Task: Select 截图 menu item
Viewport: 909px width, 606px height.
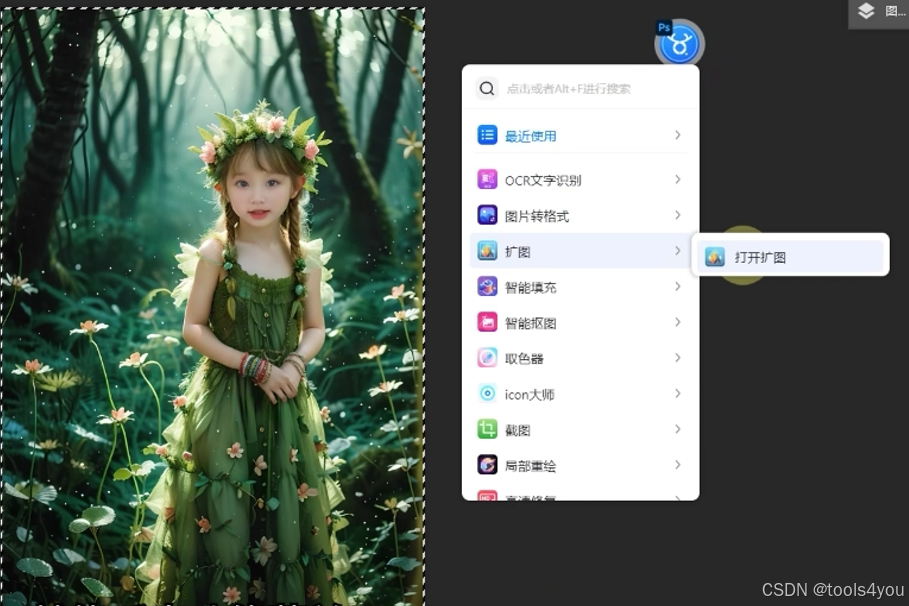Action: pyautogui.click(x=580, y=429)
